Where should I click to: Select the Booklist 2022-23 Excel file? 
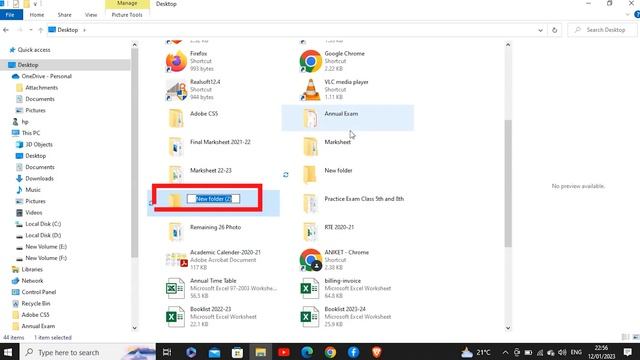[x=211, y=316]
